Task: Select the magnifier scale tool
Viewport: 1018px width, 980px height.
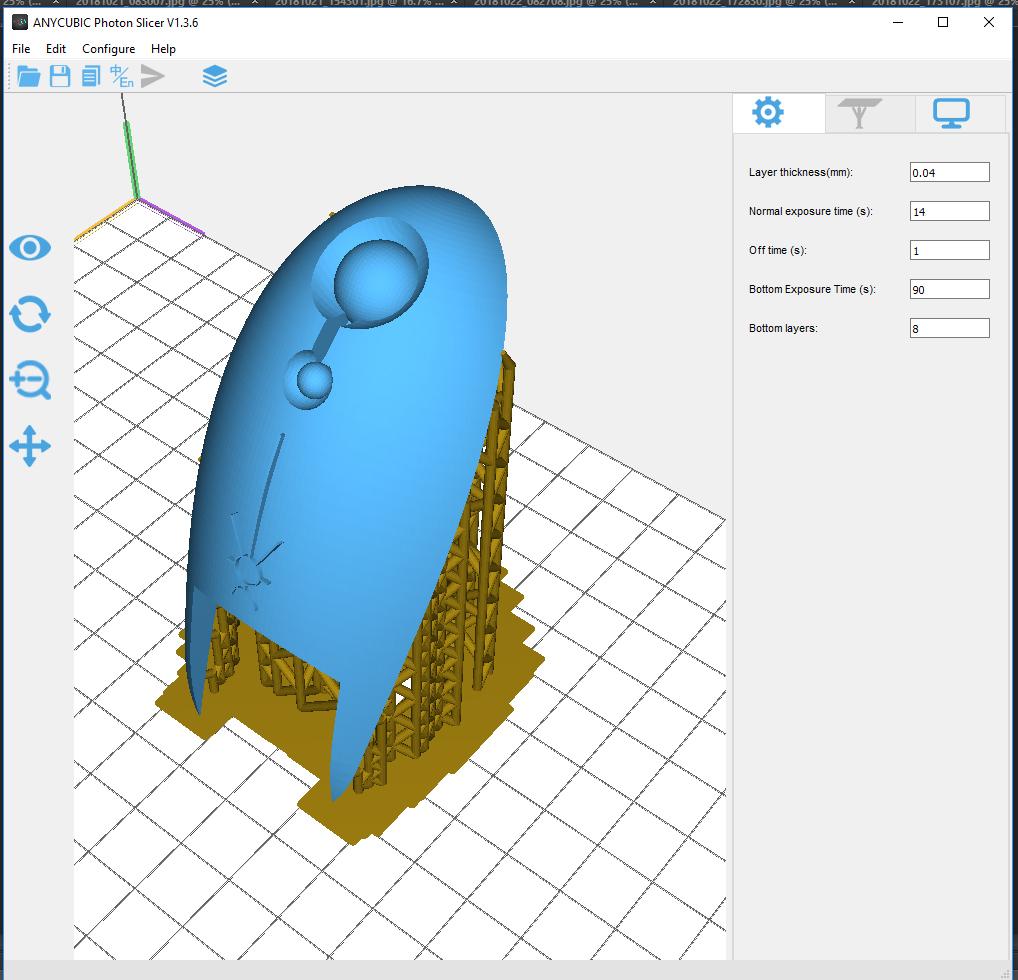Action: [31, 381]
